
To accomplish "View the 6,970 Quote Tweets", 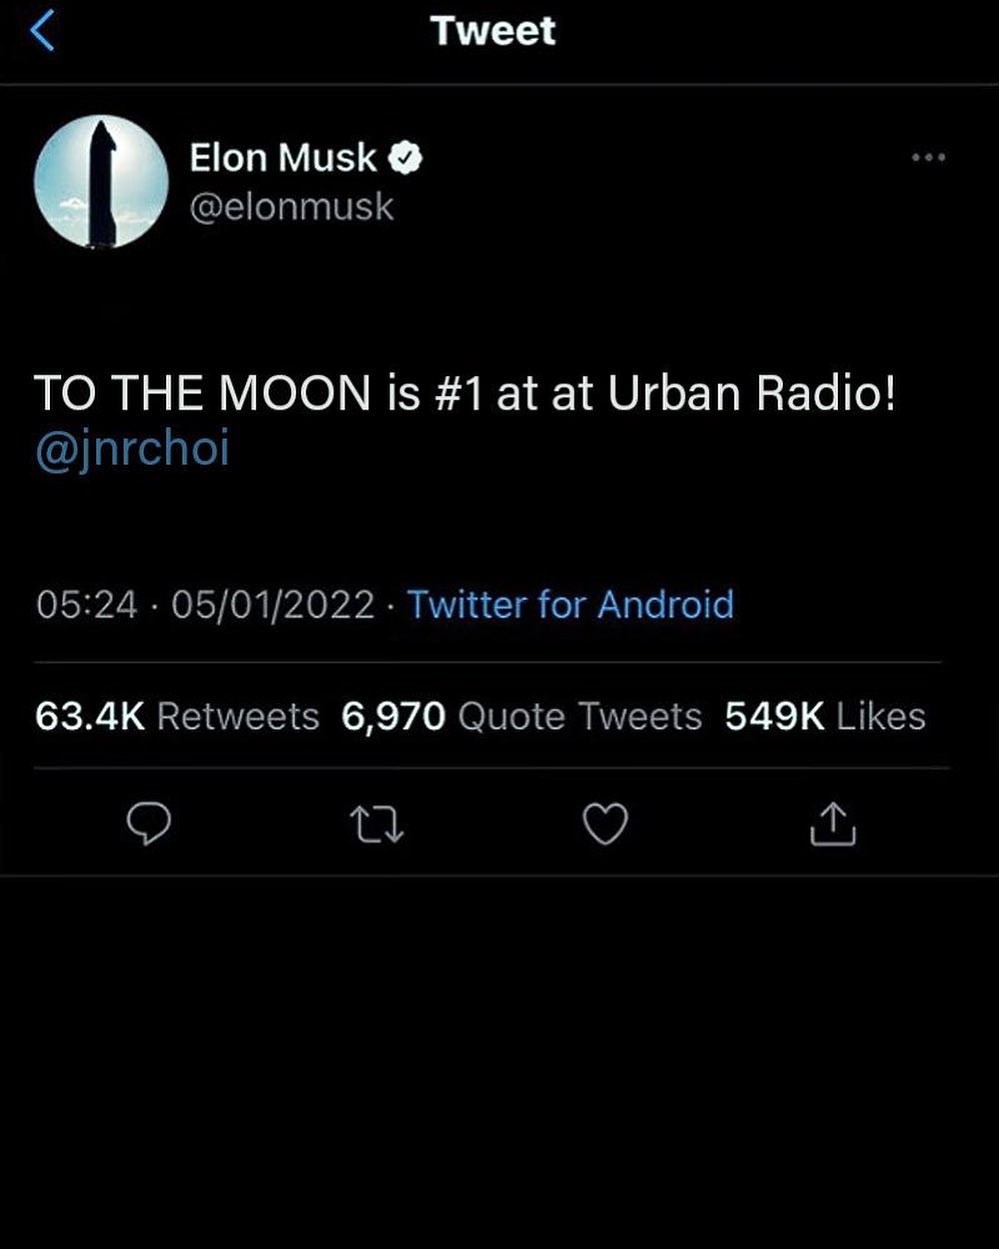I will (522, 716).
